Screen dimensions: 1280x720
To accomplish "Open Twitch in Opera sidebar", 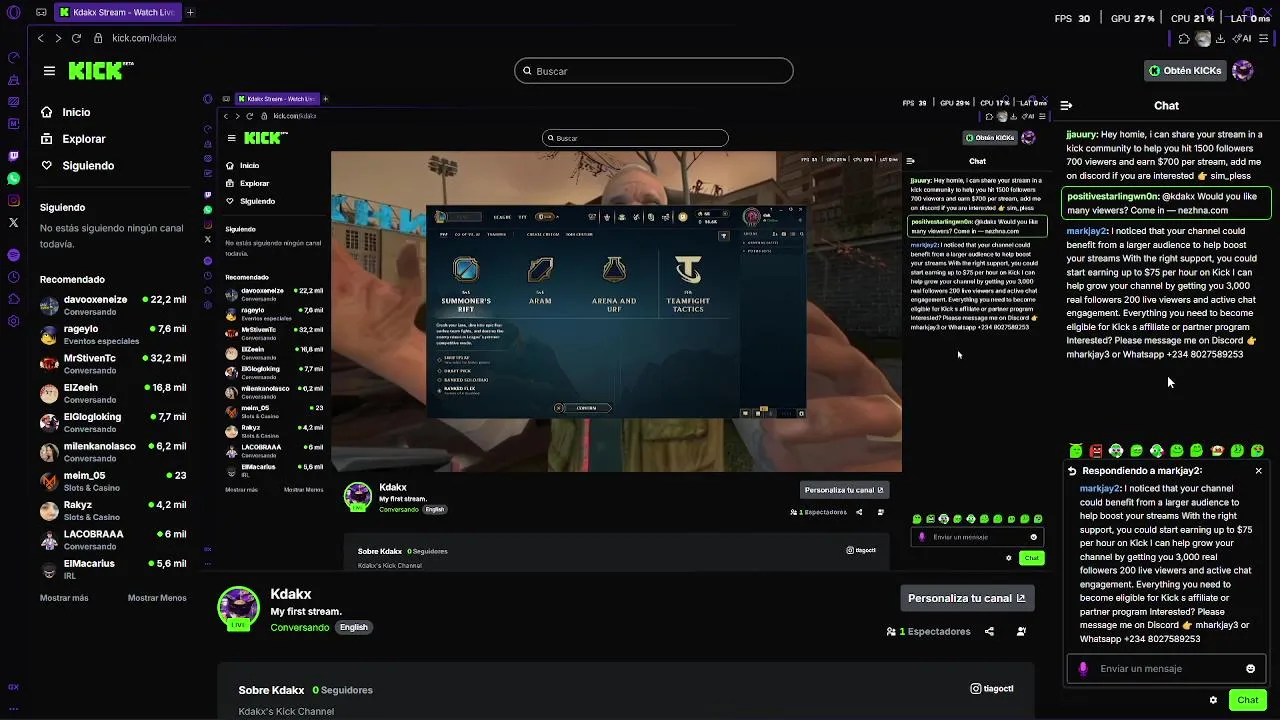I will click(x=13, y=156).
